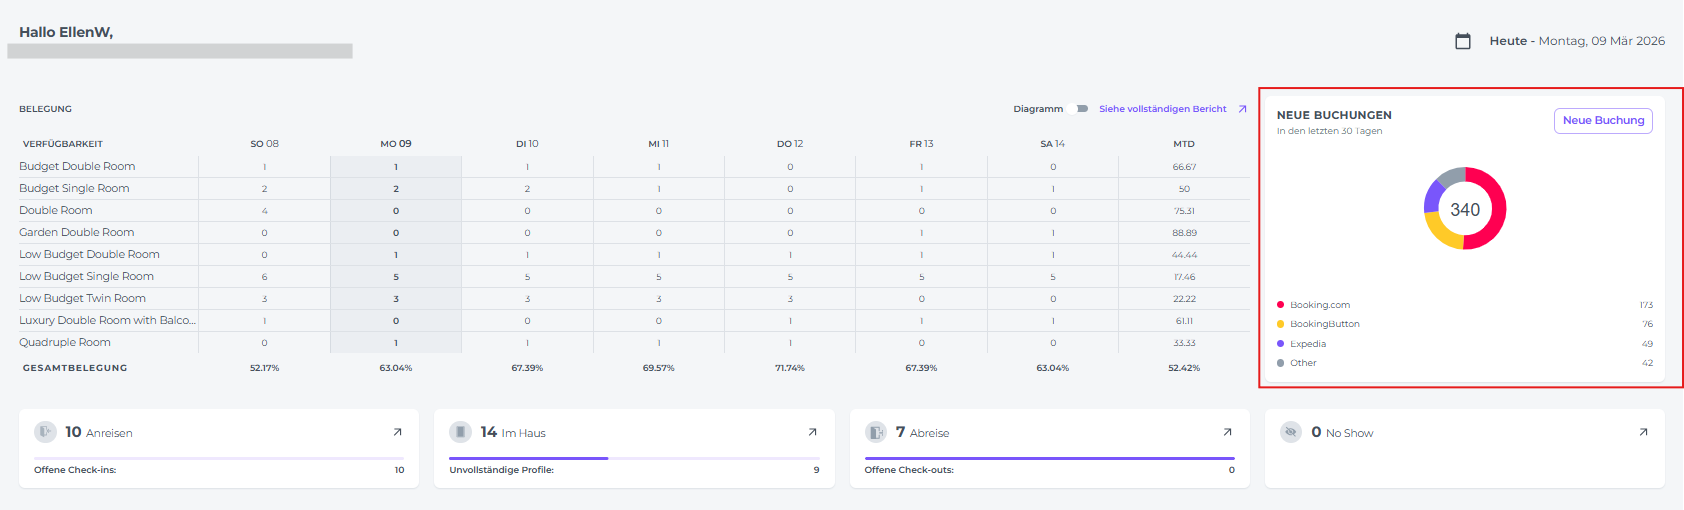
Task: Click the Anreisen check-in icon
Action: pyautogui.click(x=45, y=432)
